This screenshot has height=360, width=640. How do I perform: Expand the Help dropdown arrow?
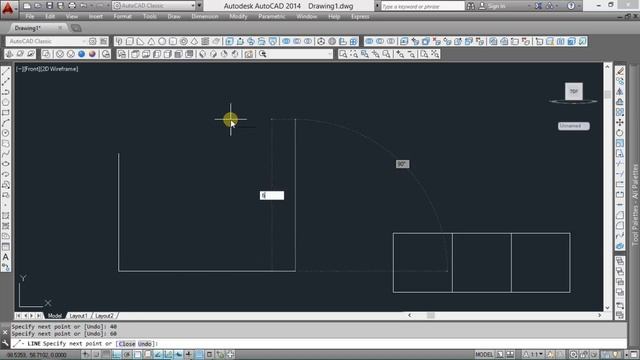click(x=579, y=6)
